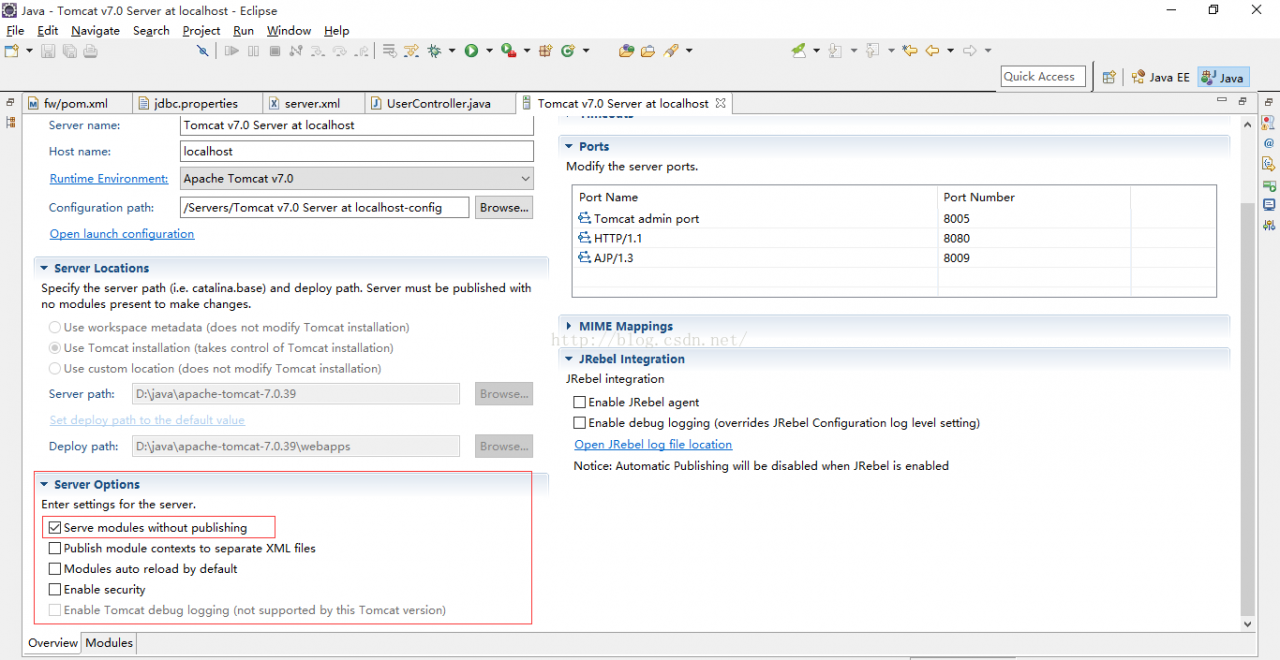Click the Step Return icon

tap(362, 50)
